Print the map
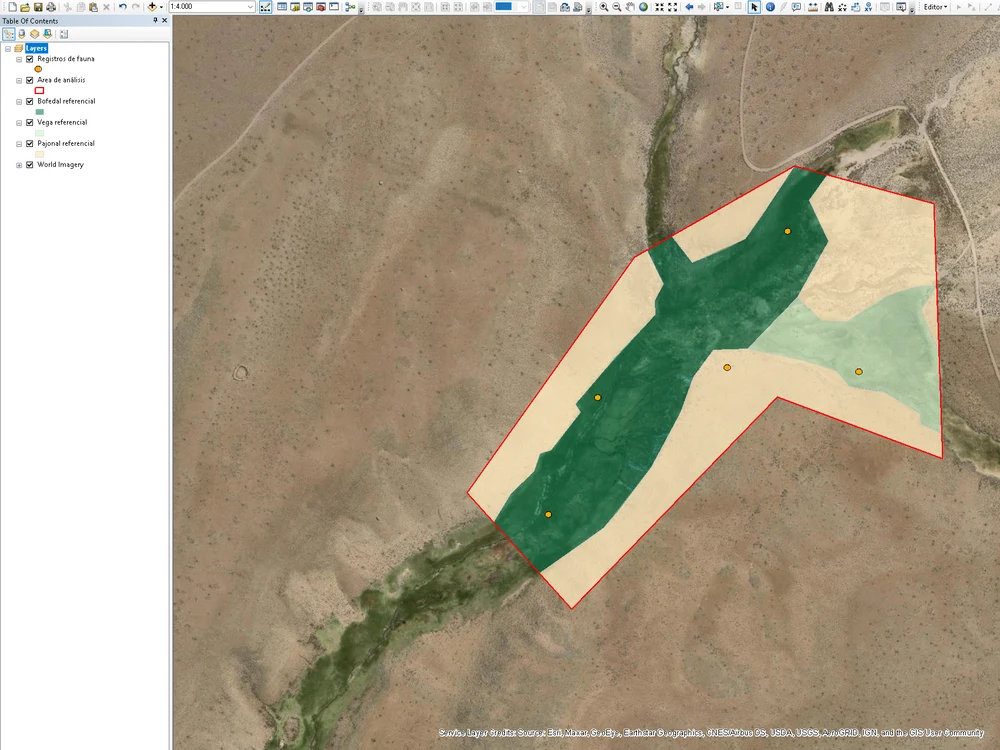The image size is (1000, 750). click(51, 7)
